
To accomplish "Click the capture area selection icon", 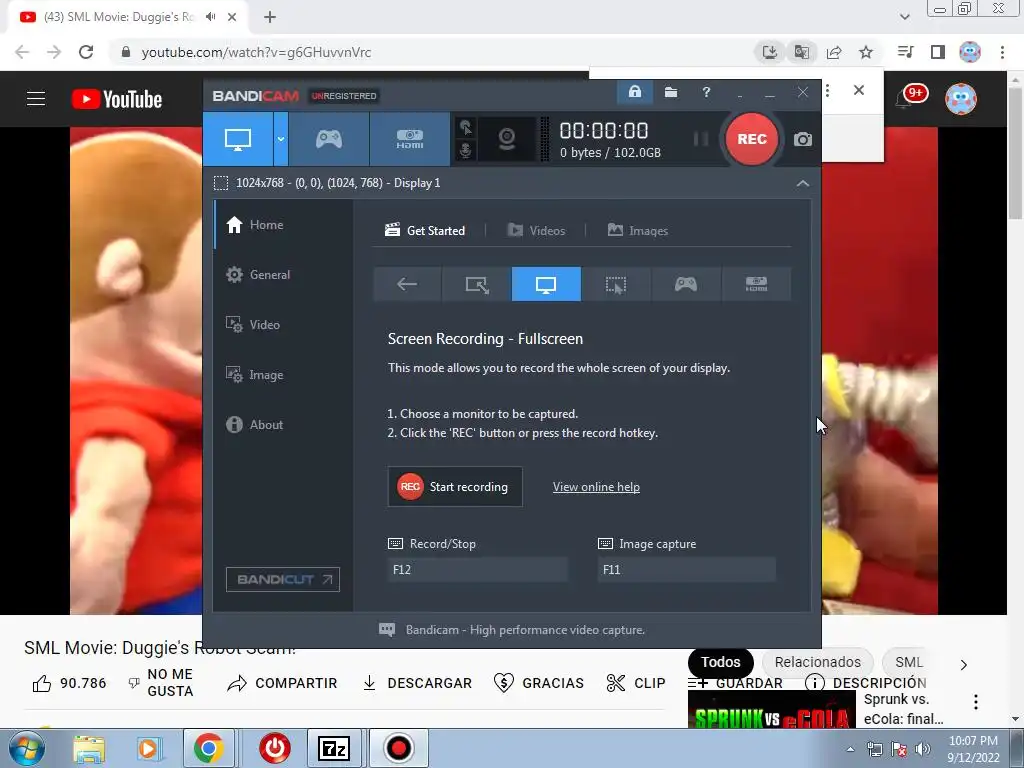I will (221, 183).
